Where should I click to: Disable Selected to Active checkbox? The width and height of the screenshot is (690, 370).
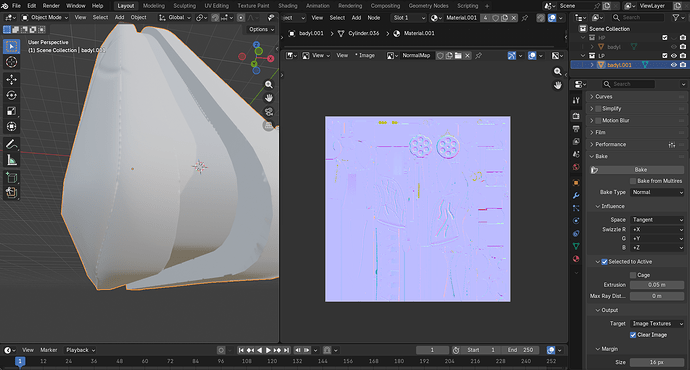605,262
